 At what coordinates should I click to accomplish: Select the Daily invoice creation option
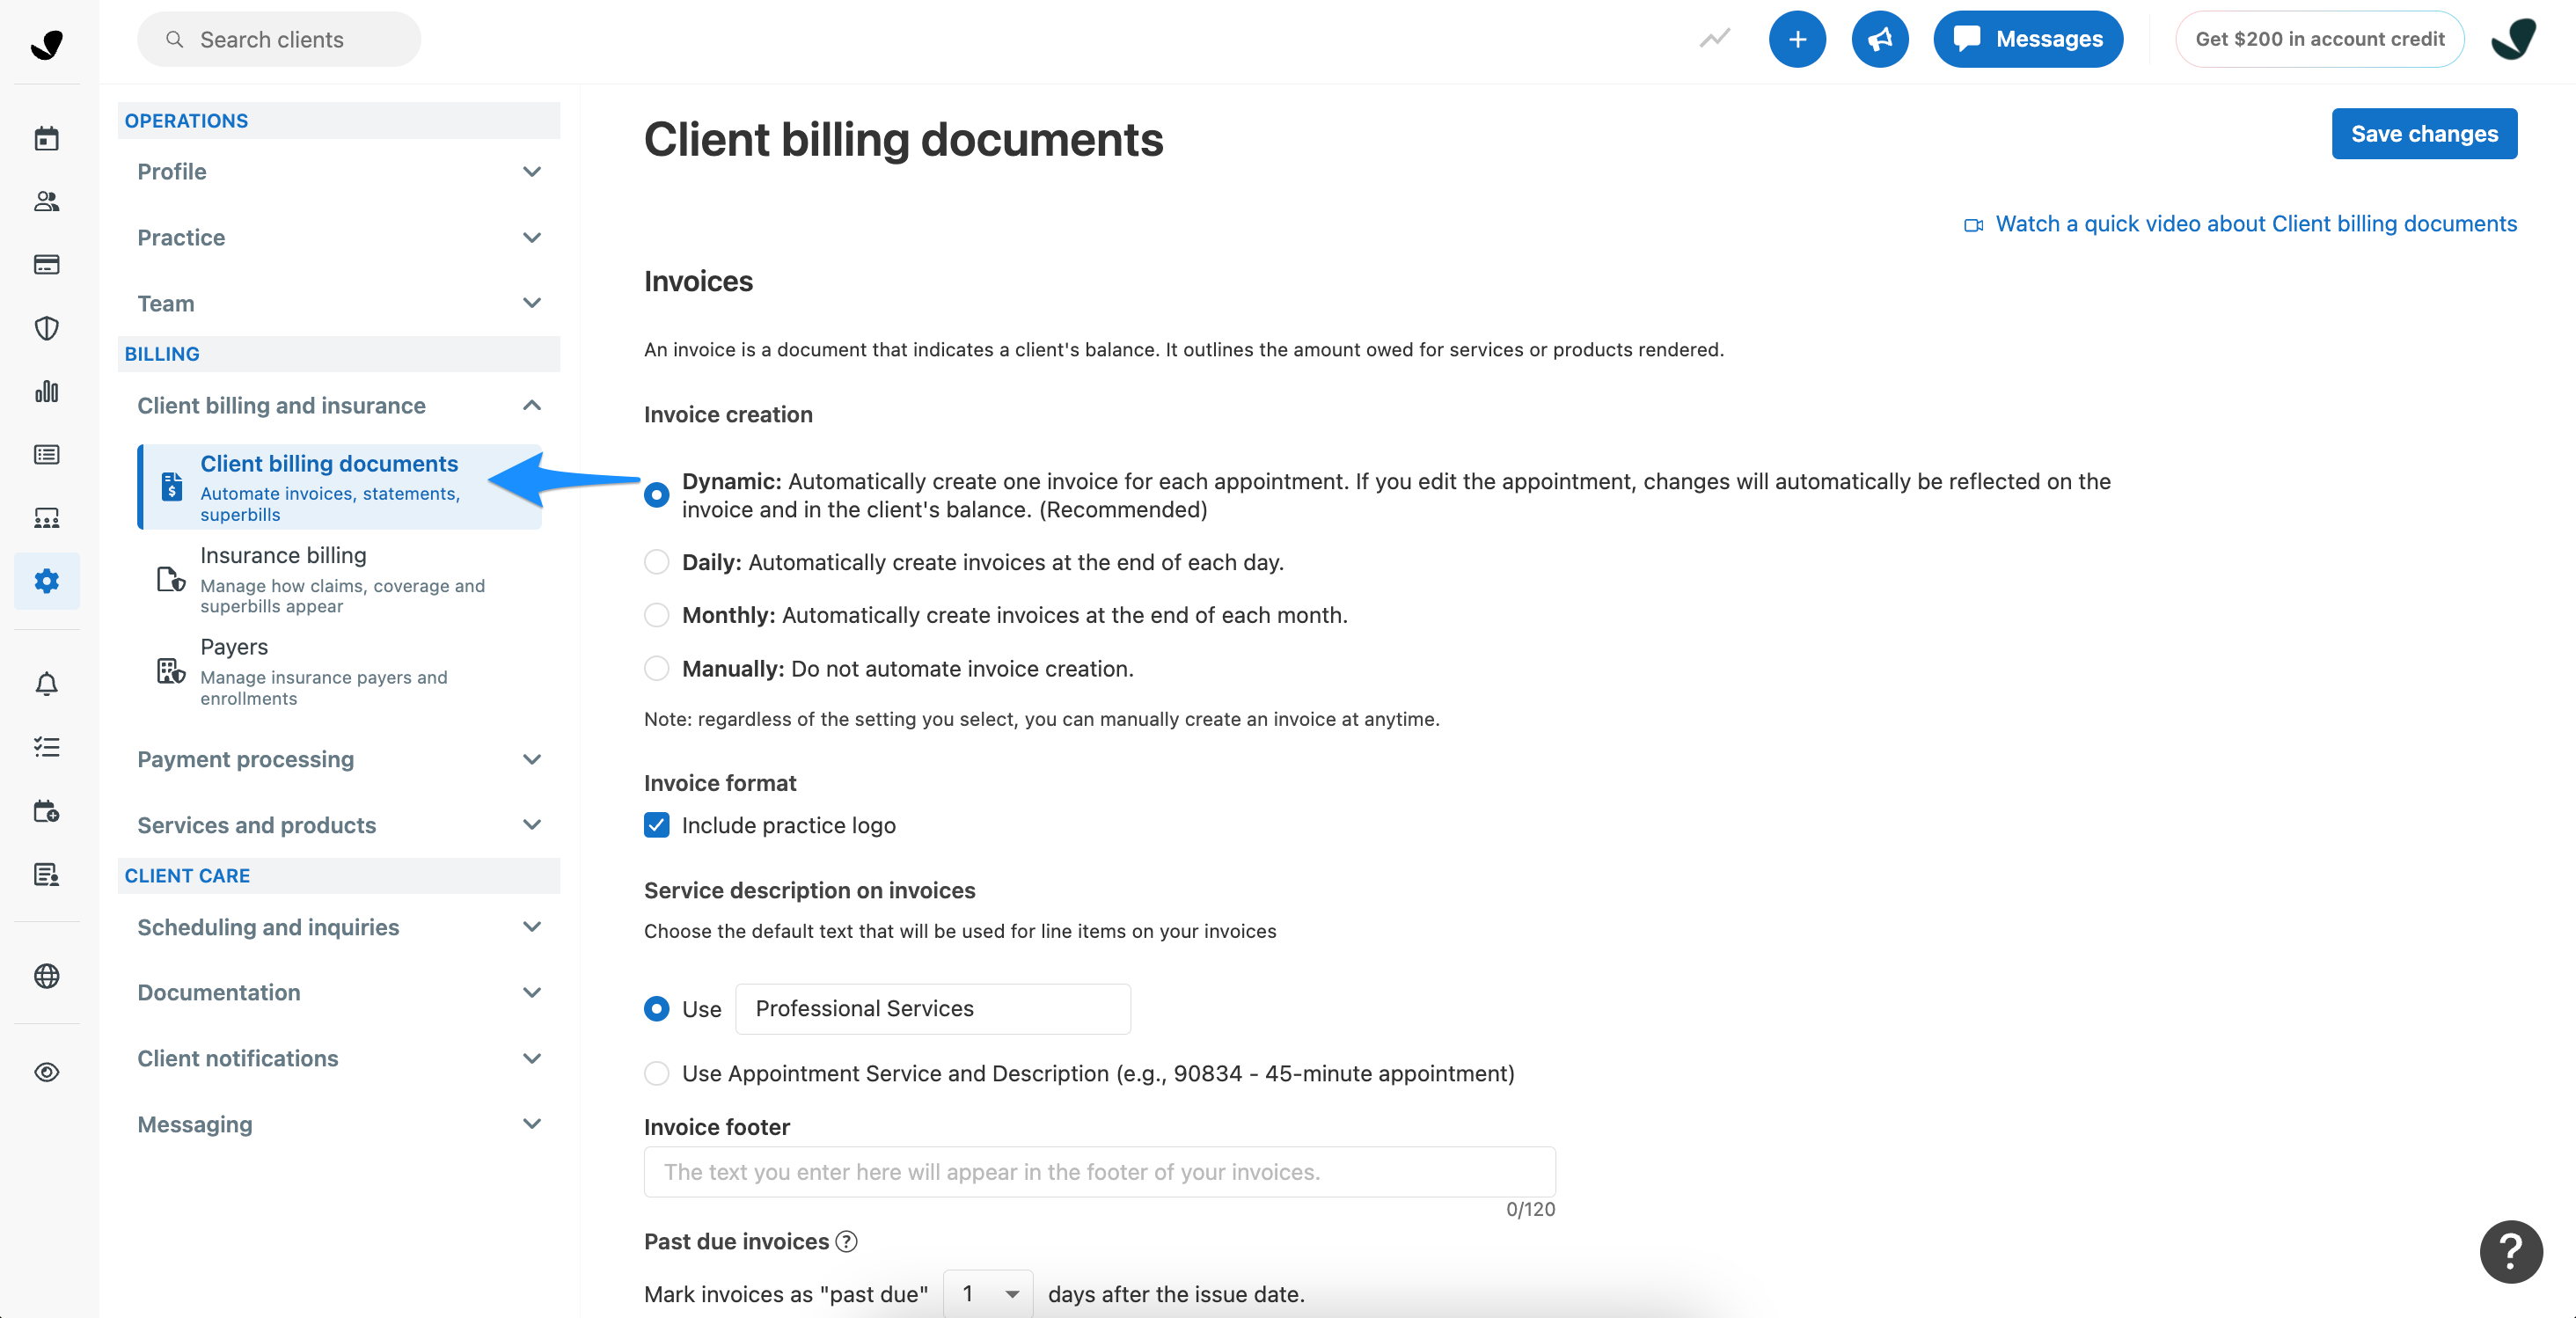pos(656,562)
